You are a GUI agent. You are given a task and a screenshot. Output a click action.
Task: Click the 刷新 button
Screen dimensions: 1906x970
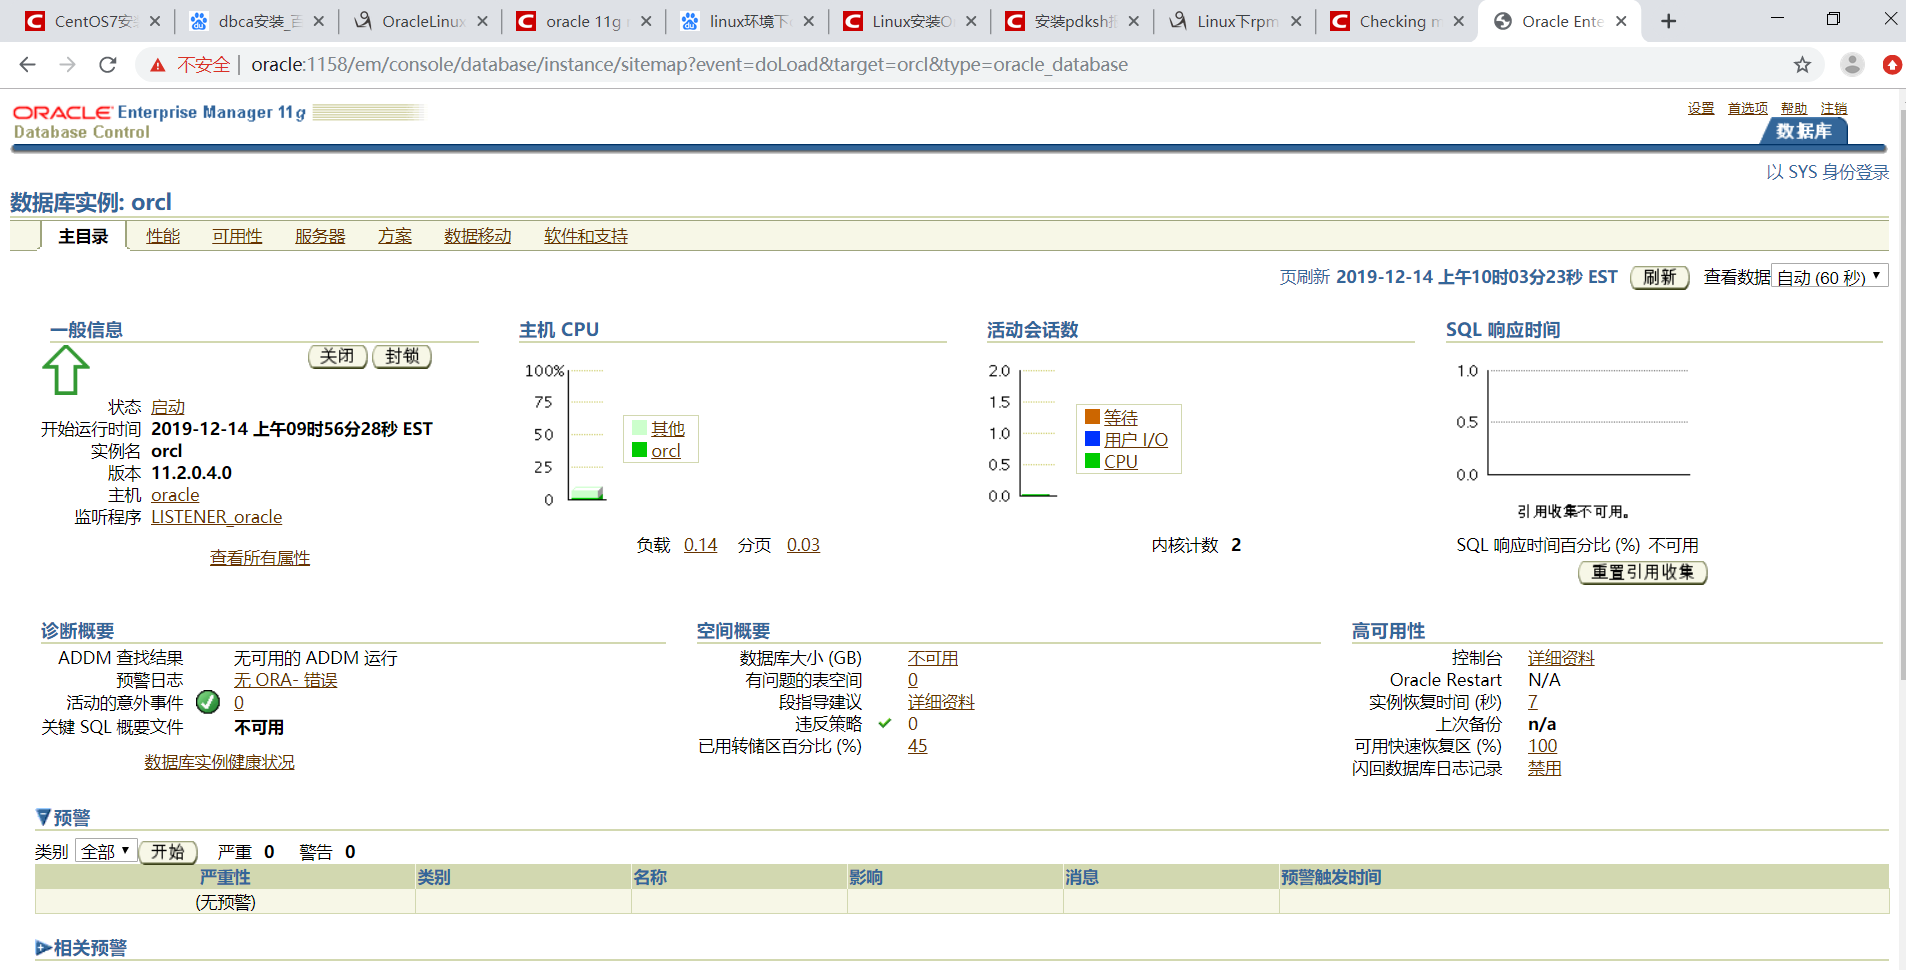click(1660, 277)
